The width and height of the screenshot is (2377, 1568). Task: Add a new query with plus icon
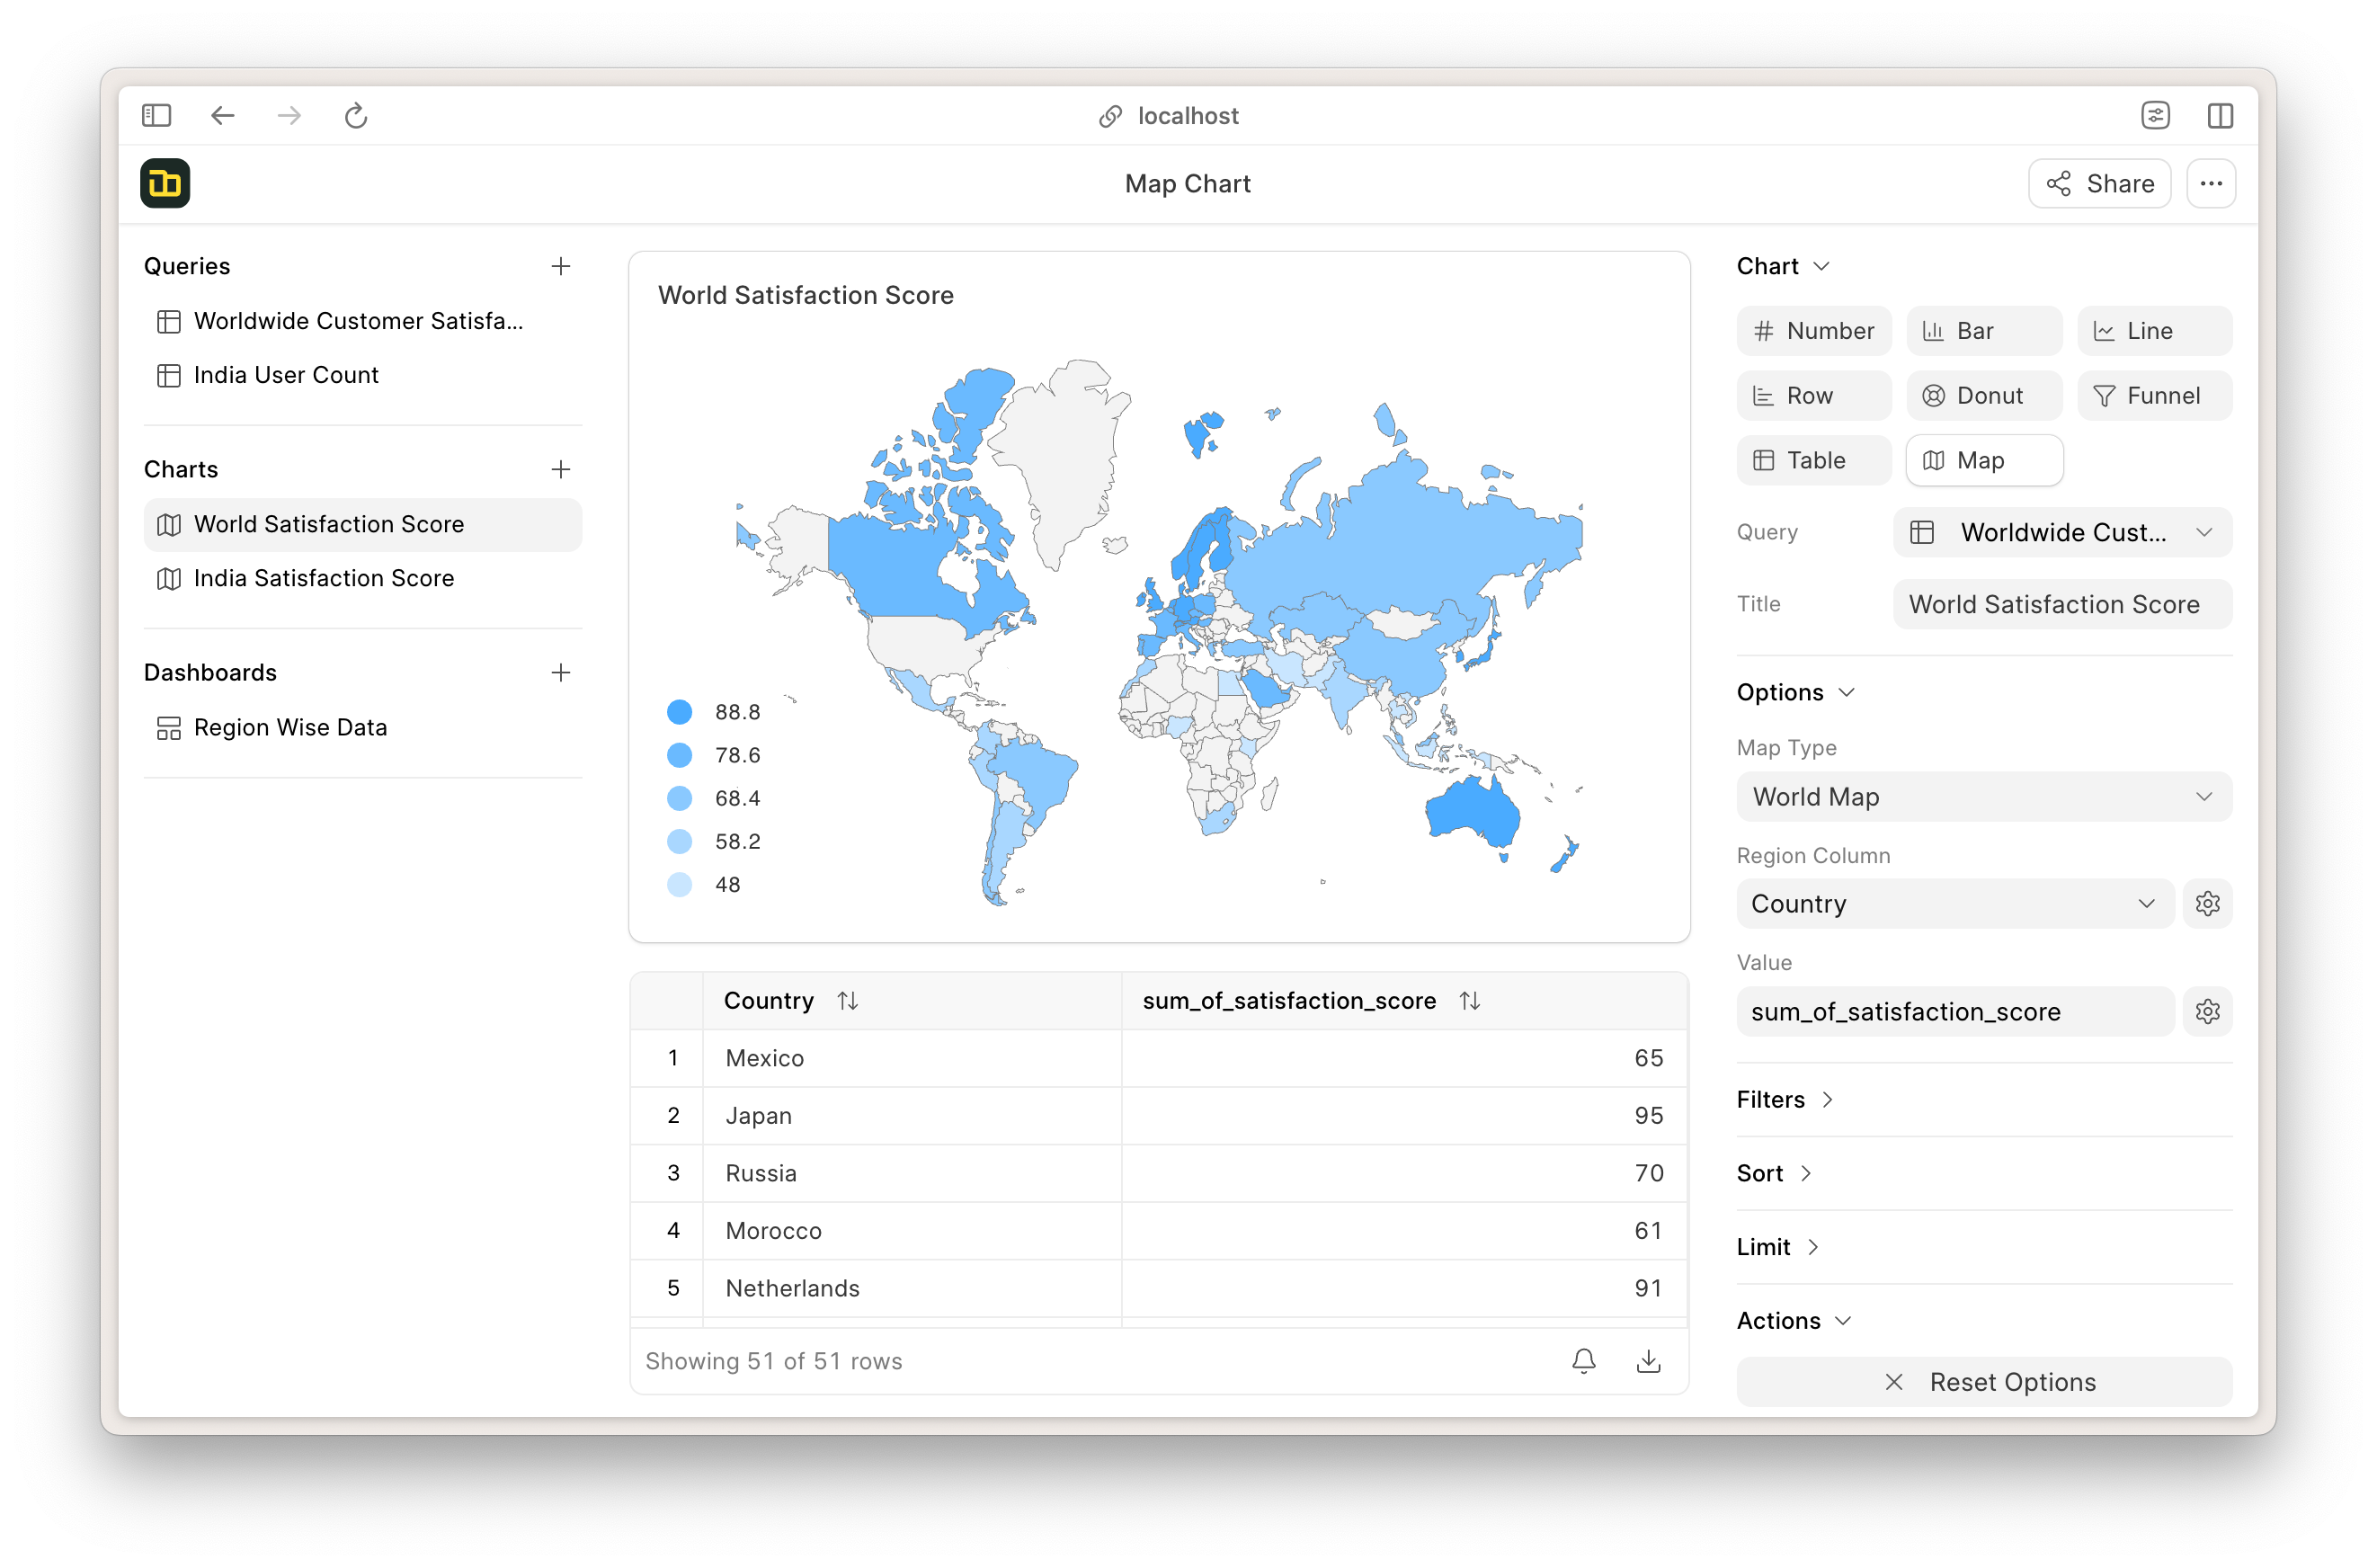coord(561,266)
